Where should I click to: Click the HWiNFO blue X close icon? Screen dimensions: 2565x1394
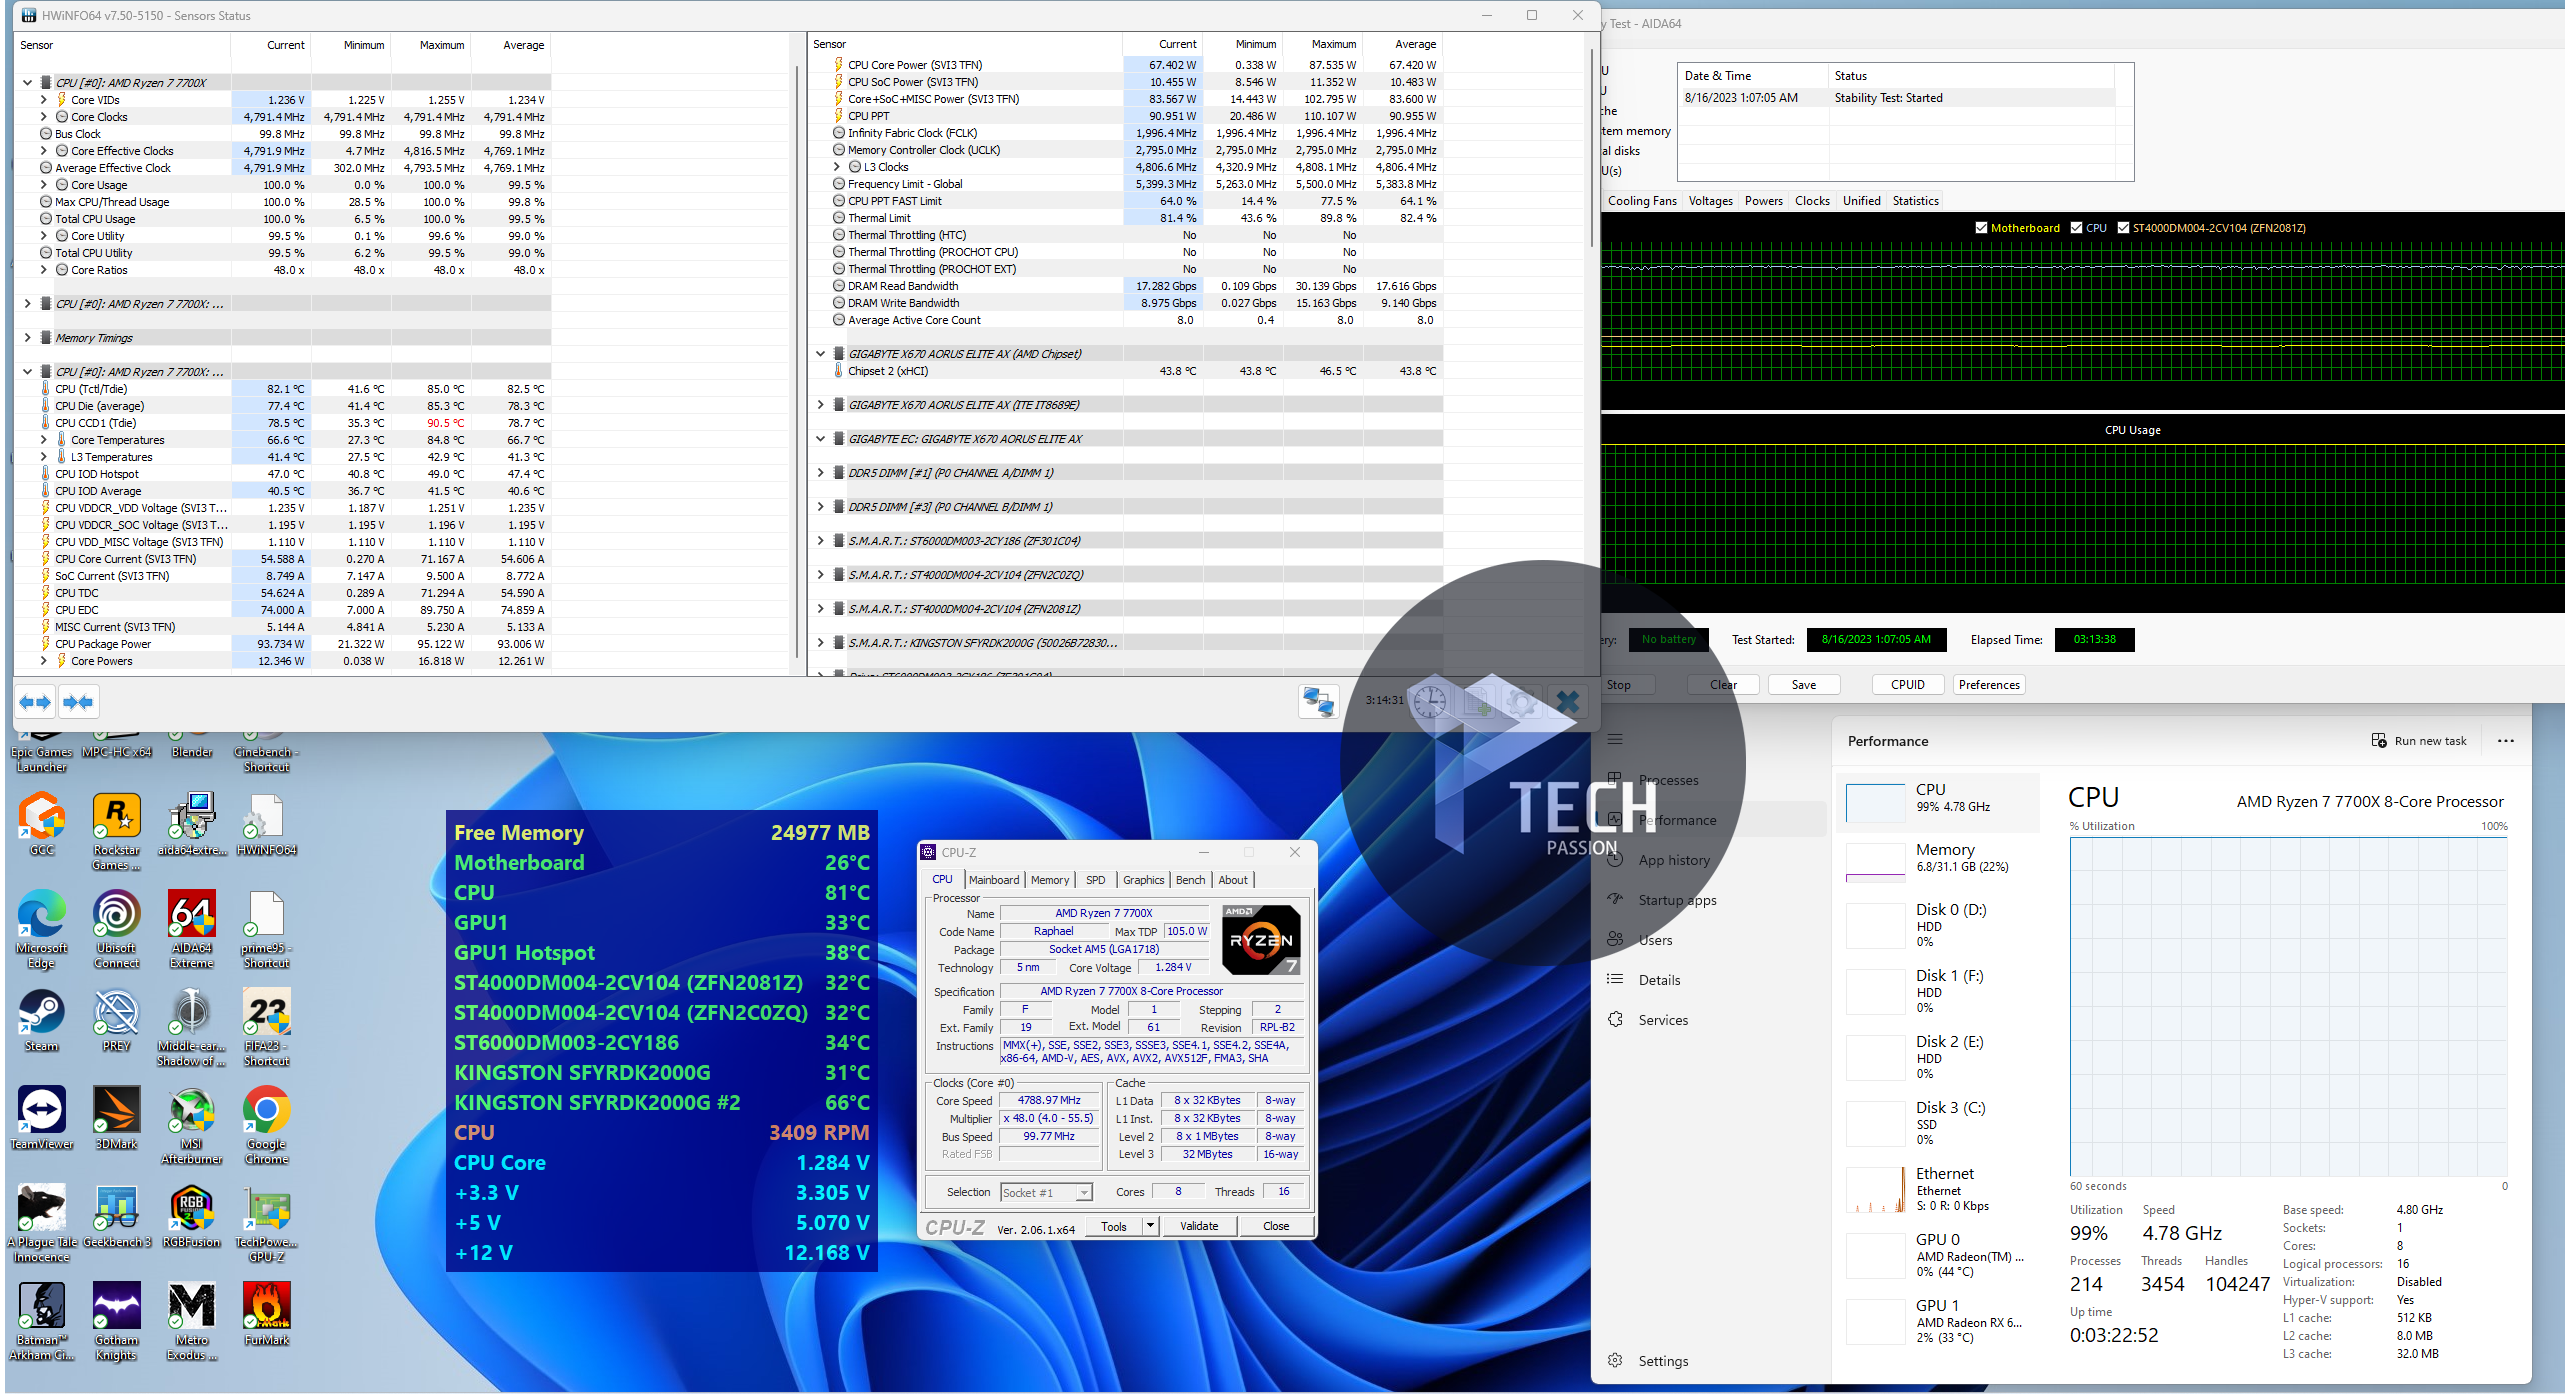[x=1567, y=701]
